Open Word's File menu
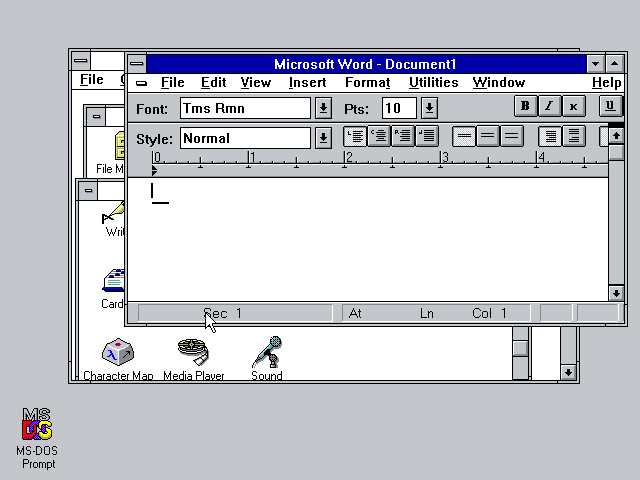Image resolution: width=640 pixels, height=480 pixels. (172, 83)
